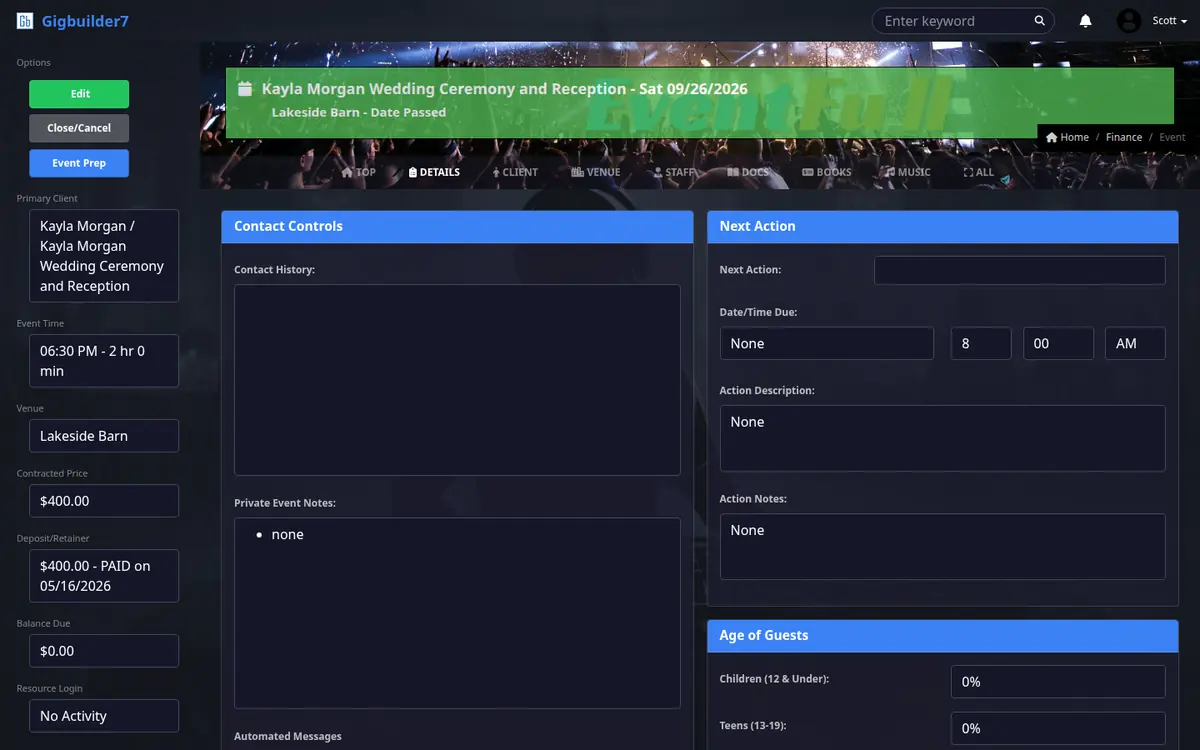This screenshot has width=1200, height=750.
Task: Switch to the MUSIC tab
Action: coord(907,172)
